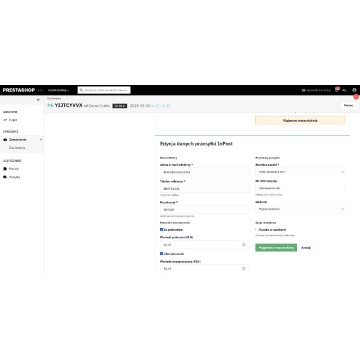Open the Metoda nadania dropdown
Image resolution: width=360 pixels, height=360 pixels.
300,209
